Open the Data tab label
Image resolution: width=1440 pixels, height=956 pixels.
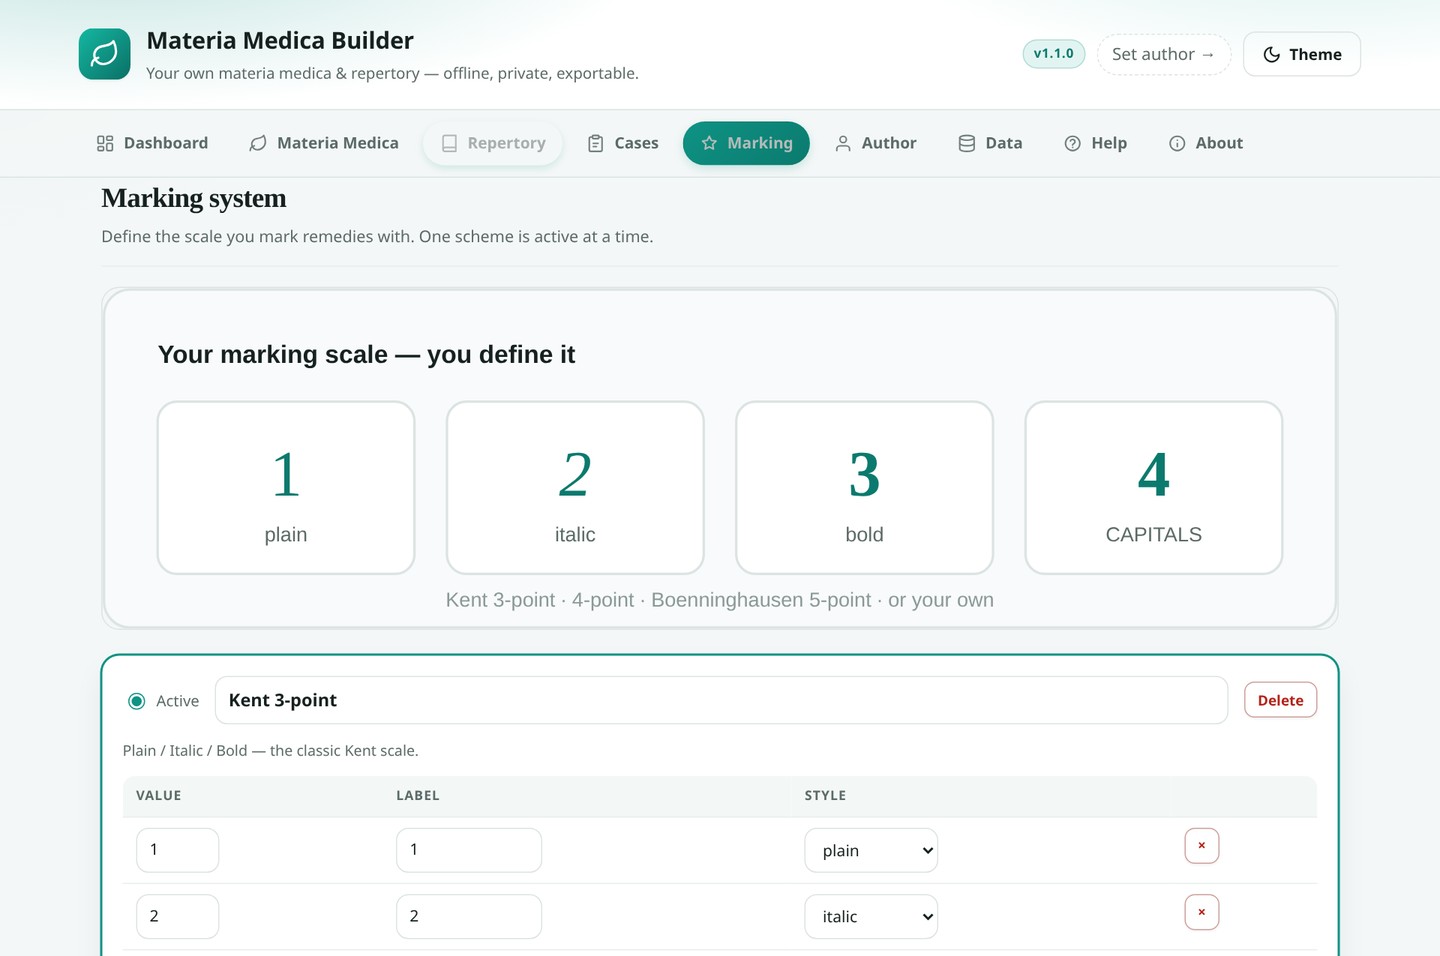coord(1004,143)
